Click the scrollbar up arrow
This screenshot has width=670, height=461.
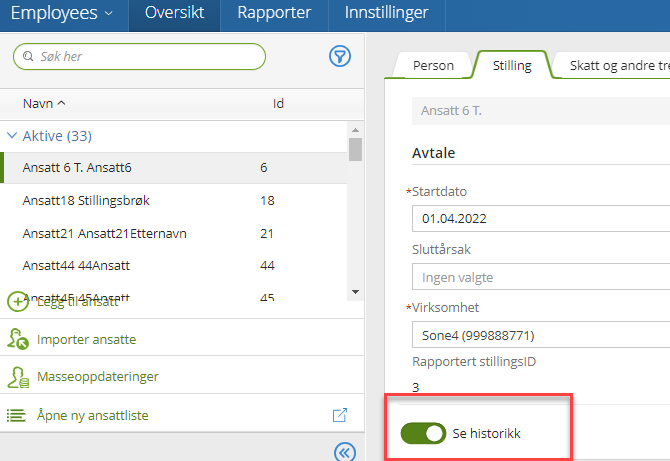[x=355, y=130]
